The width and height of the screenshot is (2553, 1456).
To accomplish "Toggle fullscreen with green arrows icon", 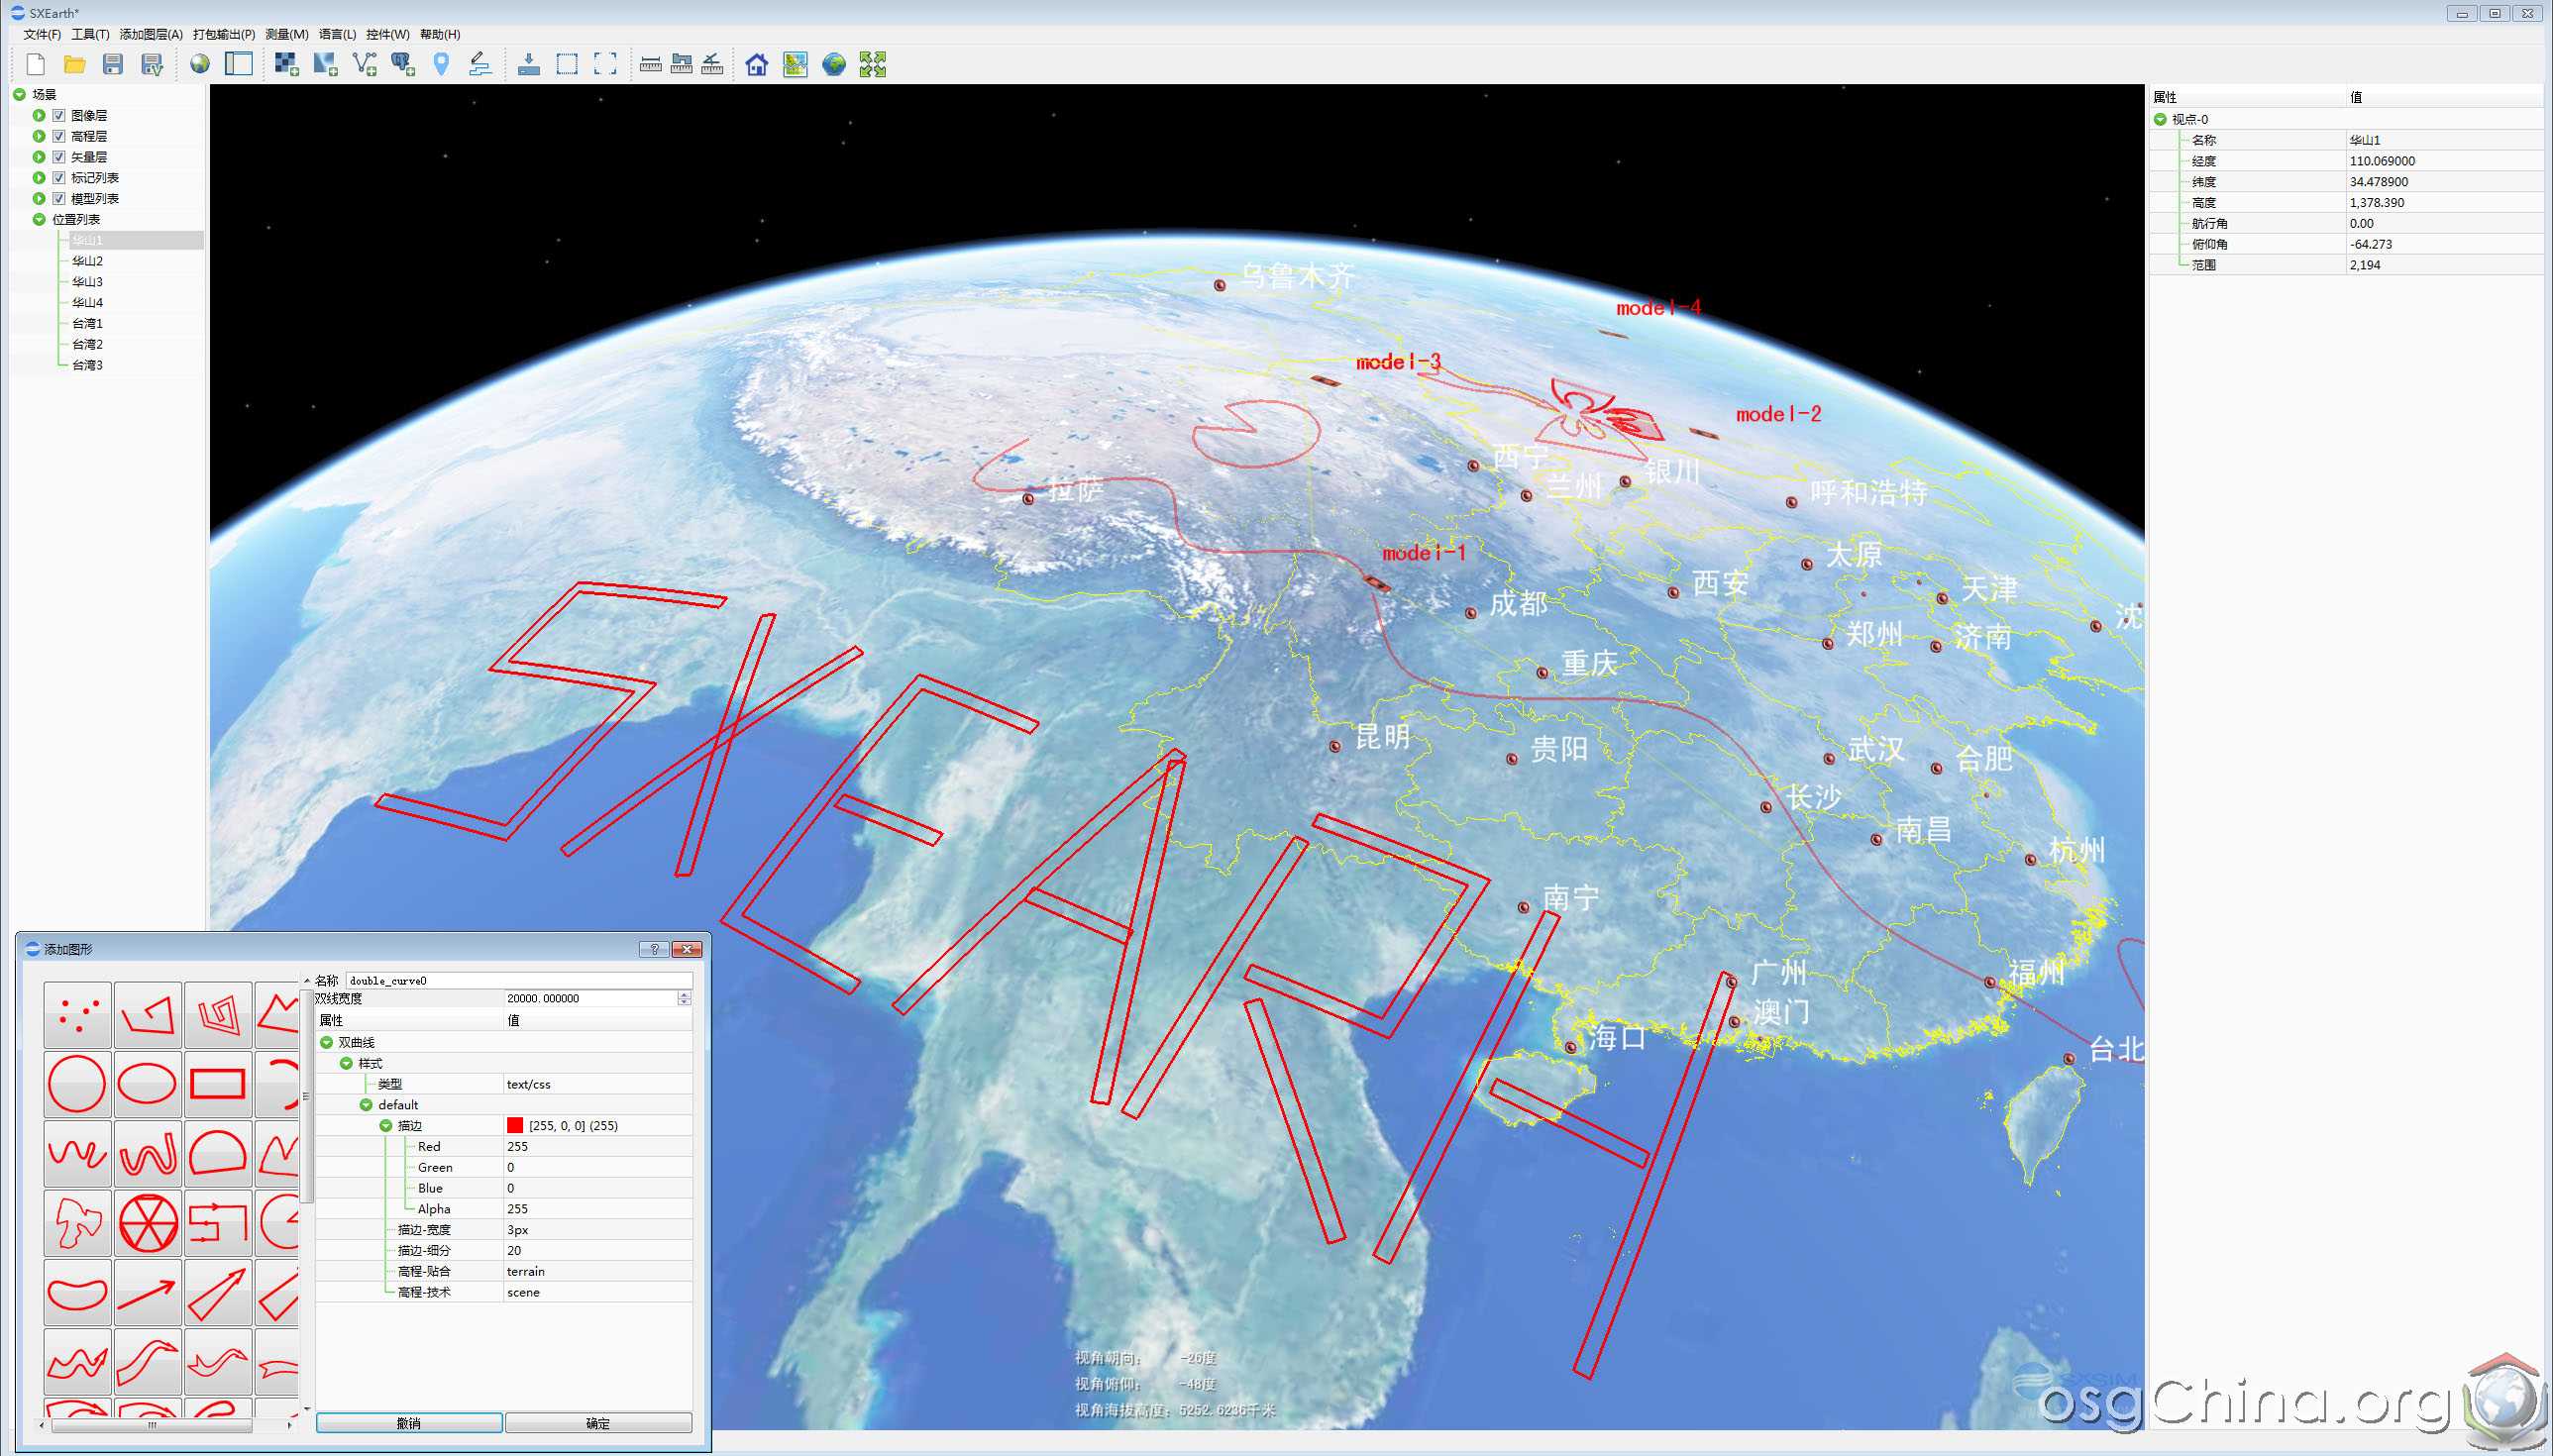I will pos(873,64).
